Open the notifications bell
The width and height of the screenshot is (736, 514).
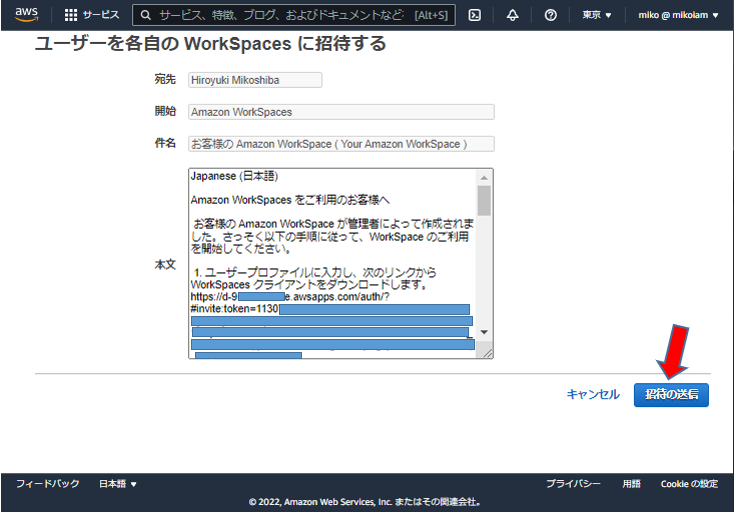(513, 15)
